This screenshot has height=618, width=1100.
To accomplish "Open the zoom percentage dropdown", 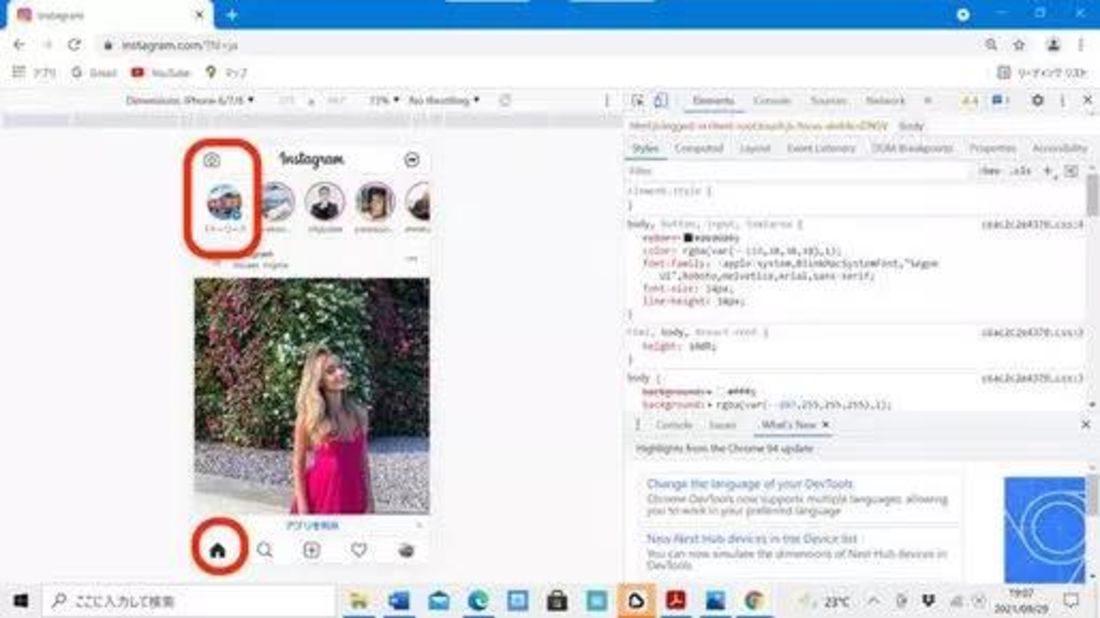I will (x=384, y=100).
